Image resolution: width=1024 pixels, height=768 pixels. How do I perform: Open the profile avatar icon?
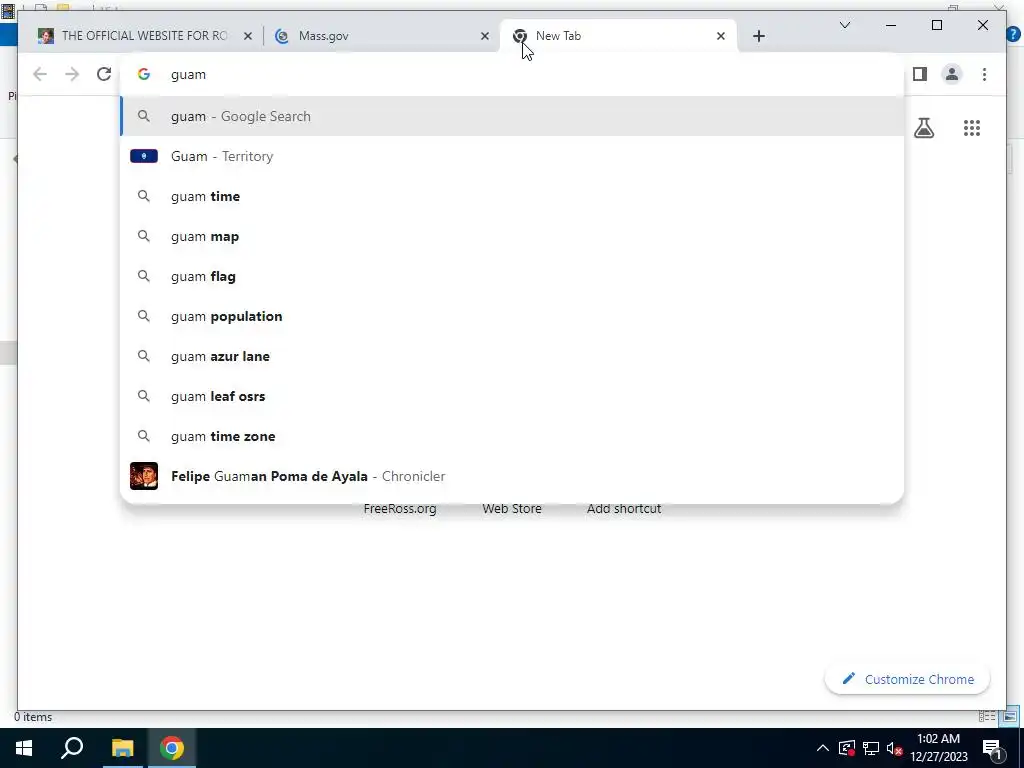(x=952, y=74)
